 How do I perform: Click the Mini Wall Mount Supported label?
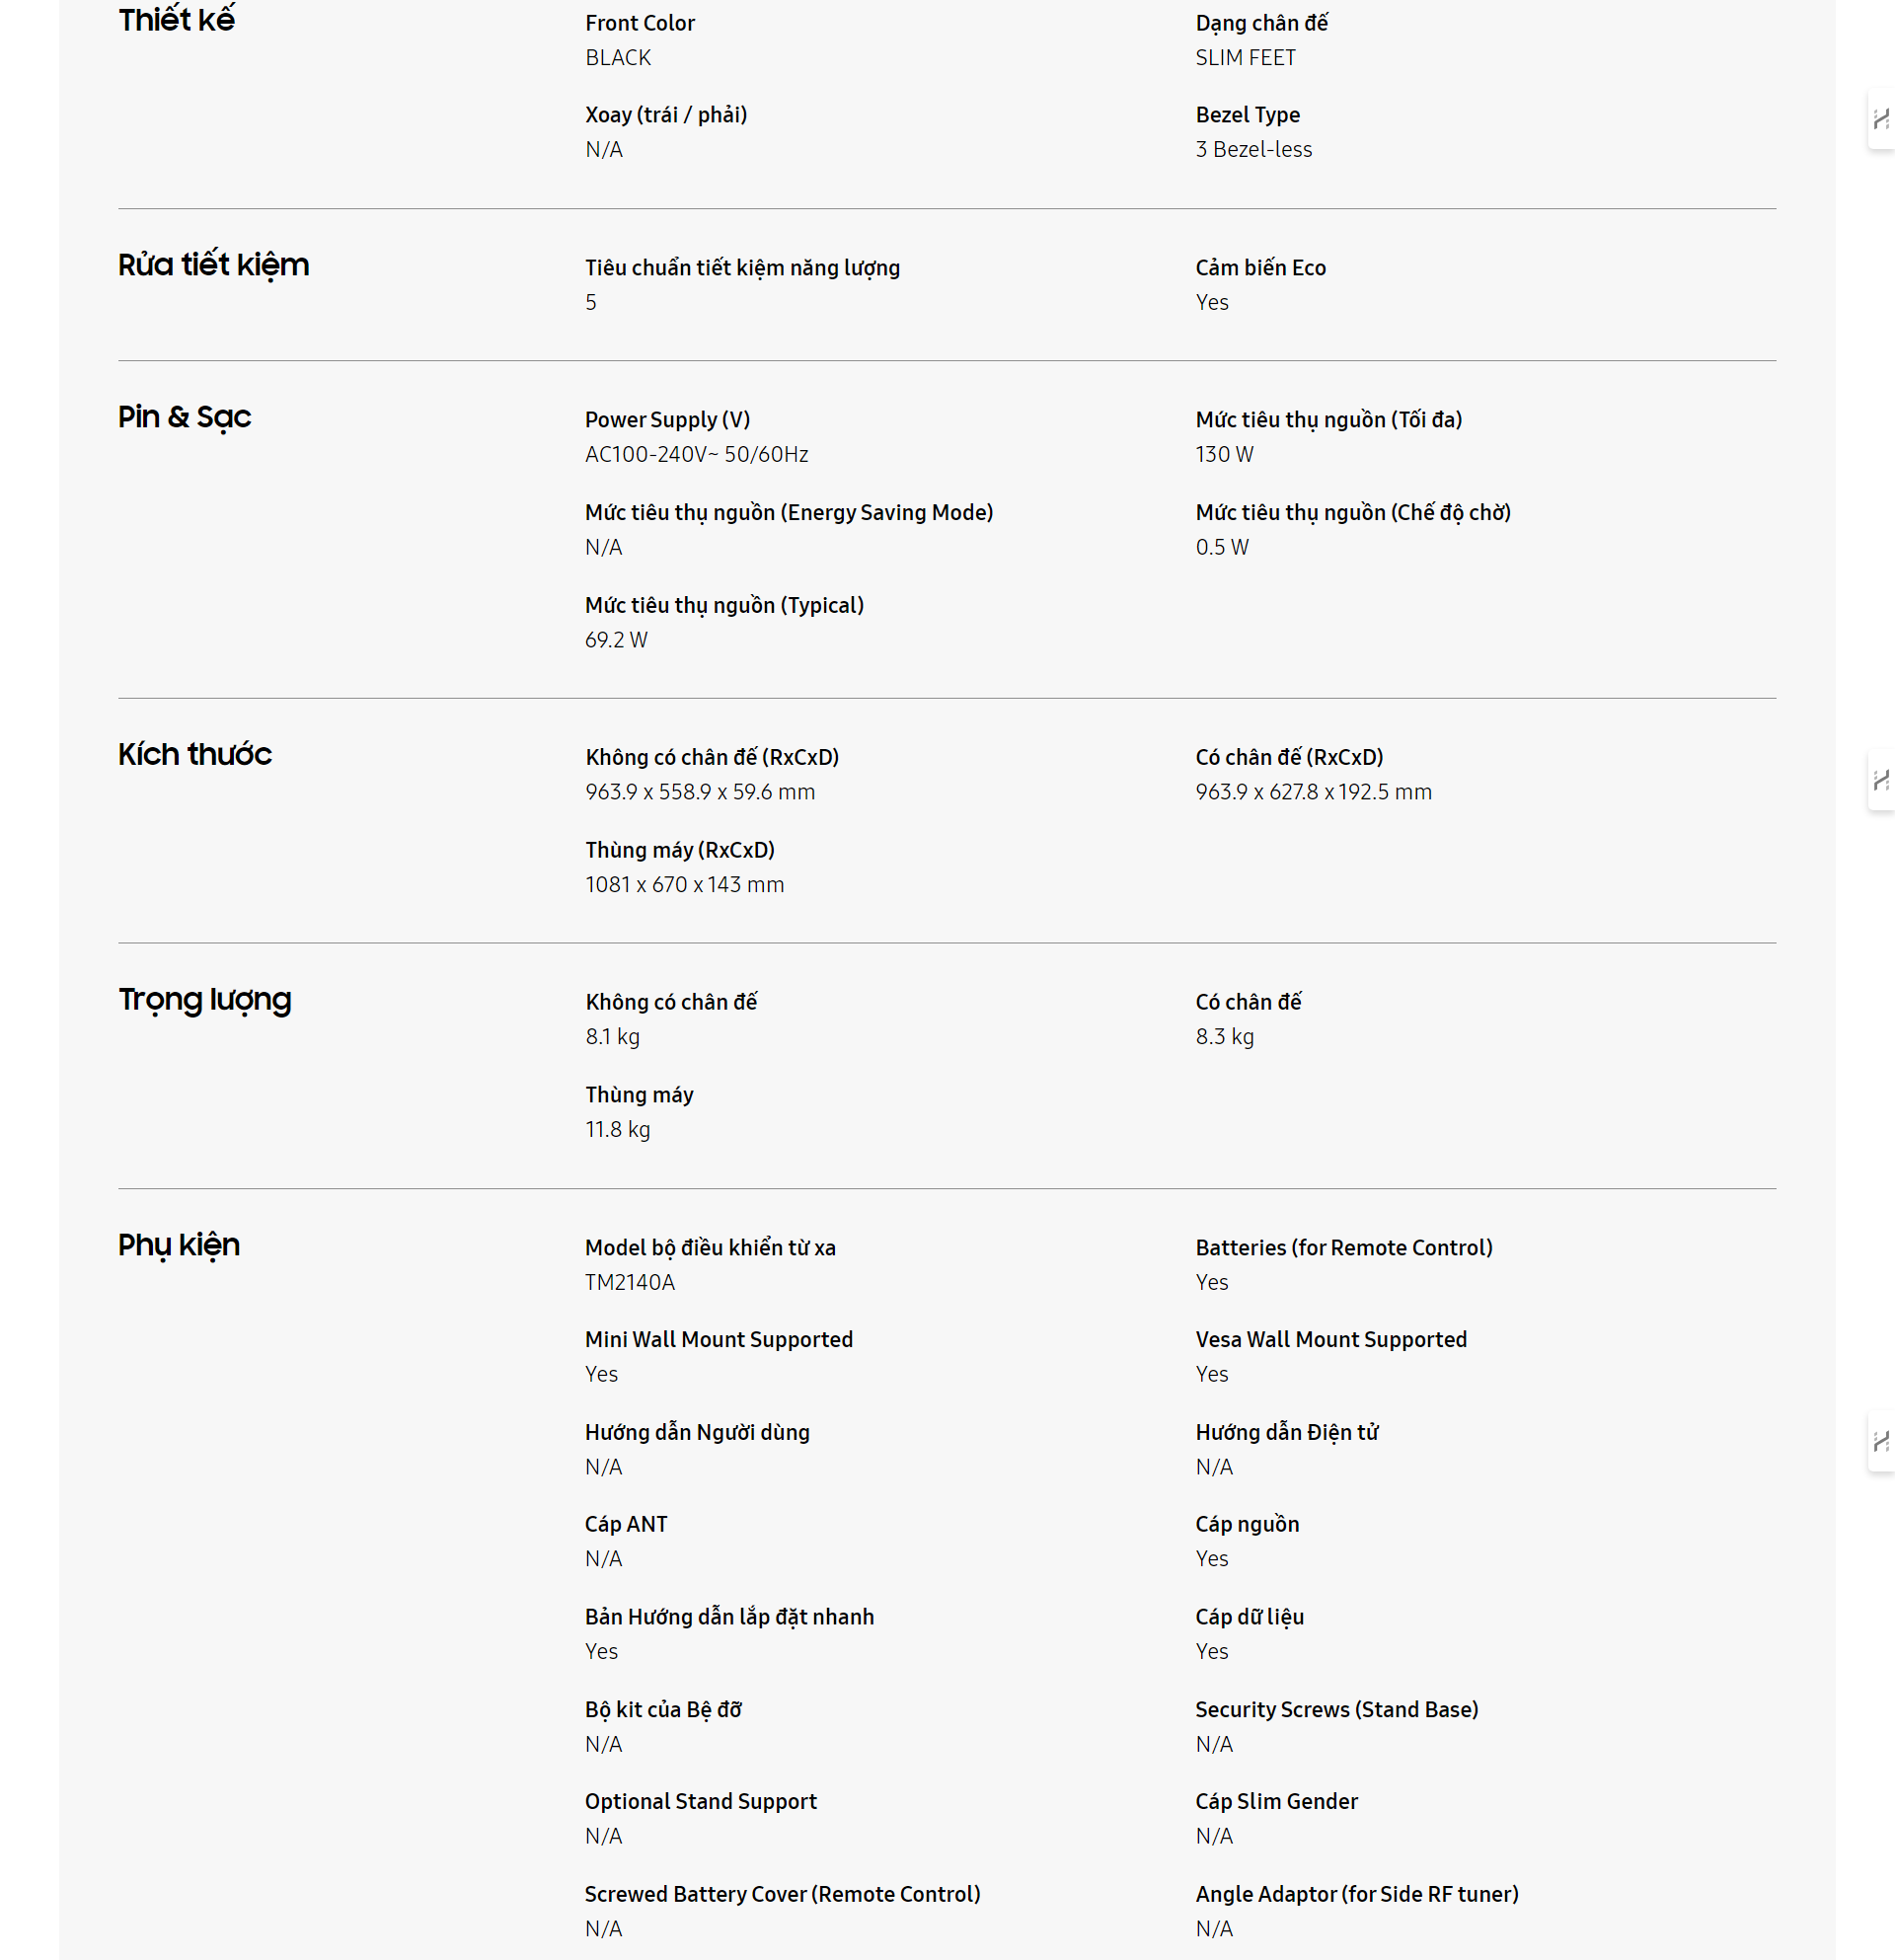[718, 1340]
